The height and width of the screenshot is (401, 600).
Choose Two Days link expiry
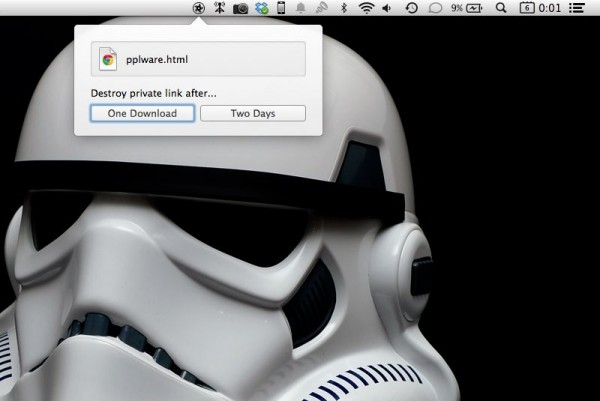coord(253,113)
